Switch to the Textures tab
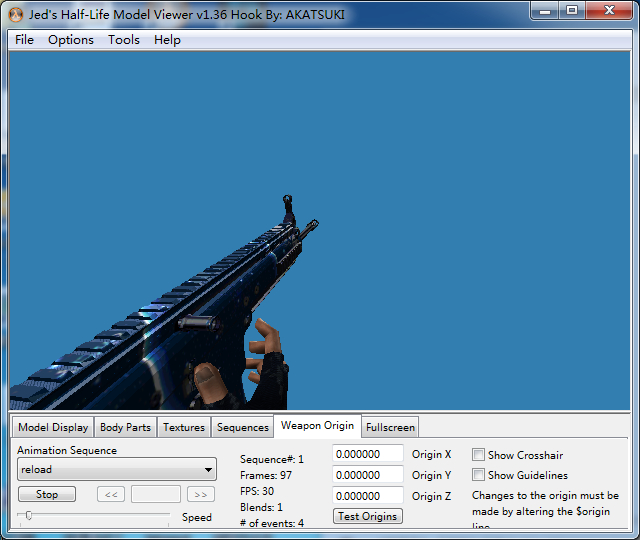The image size is (640, 540). [184, 427]
